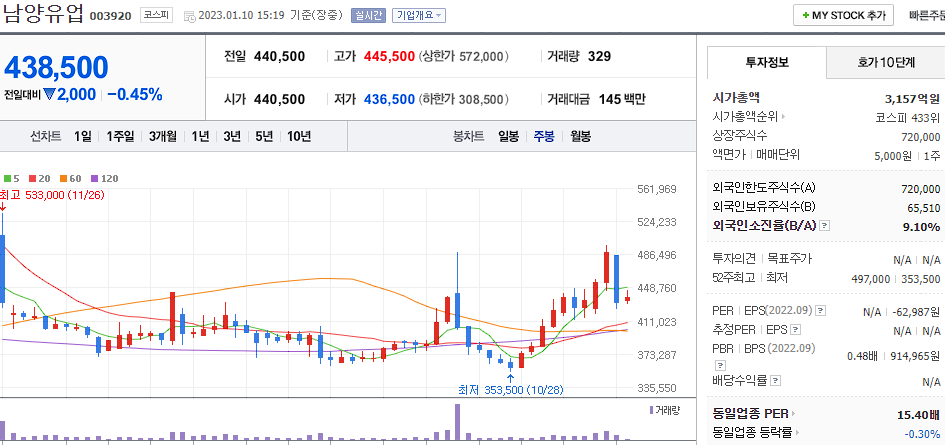Open help icon beside 배당수익률
Viewport: 945px width, 445px height.
point(776,381)
